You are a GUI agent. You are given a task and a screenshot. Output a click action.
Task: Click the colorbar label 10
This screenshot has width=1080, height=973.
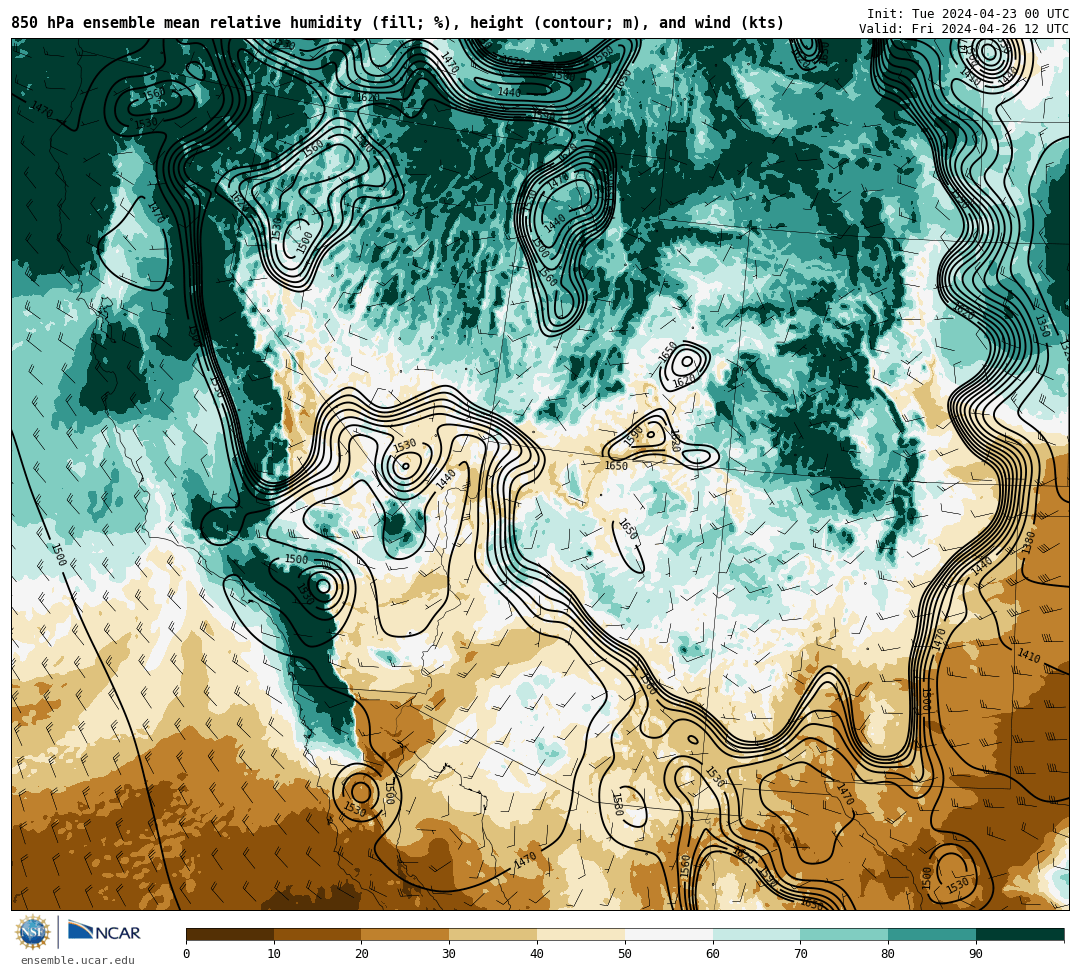click(x=274, y=954)
